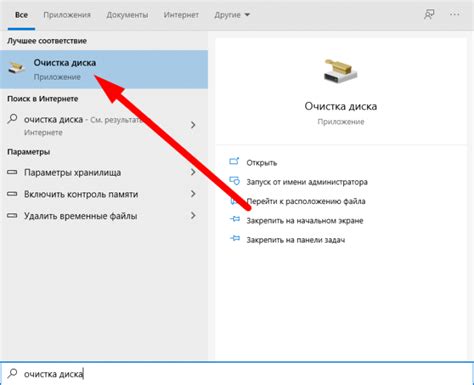Click magnifier icon in the search box
The height and width of the screenshot is (385, 474).
[x=12, y=373]
